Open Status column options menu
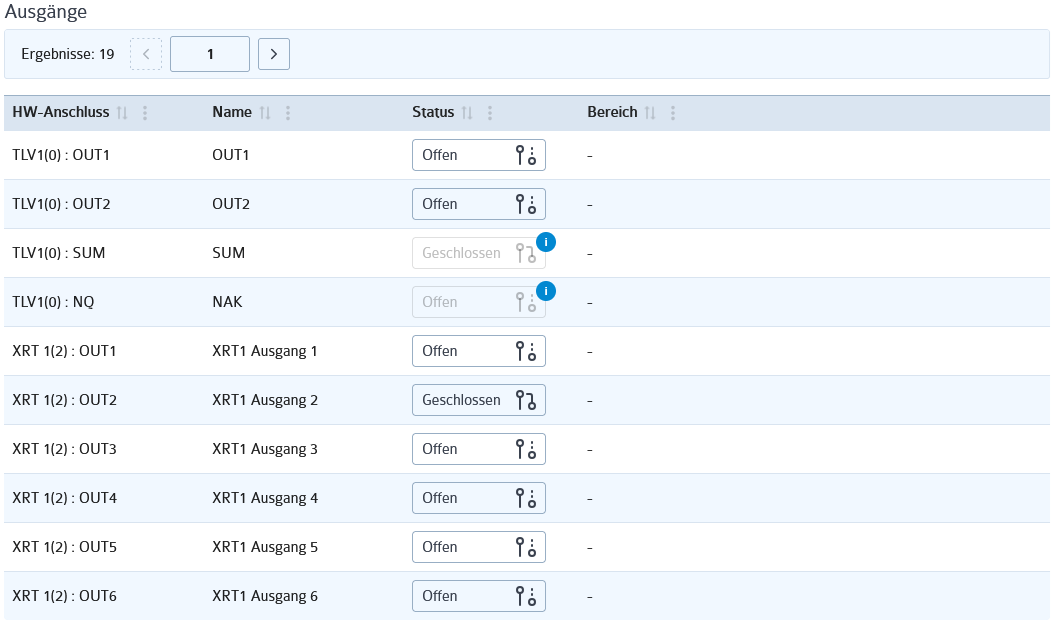The image size is (1053, 623). pyautogui.click(x=490, y=113)
